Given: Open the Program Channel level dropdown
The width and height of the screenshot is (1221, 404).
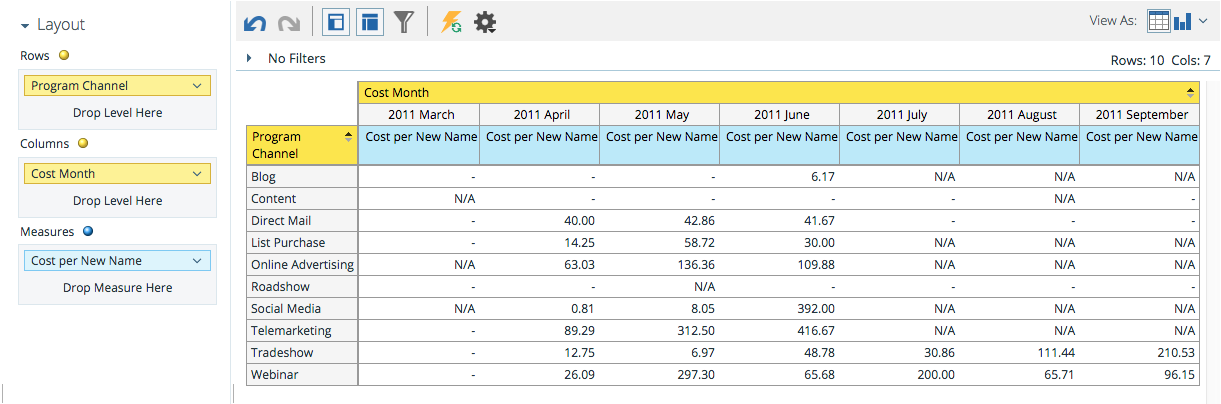Looking at the screenshot, I should 197,86.
